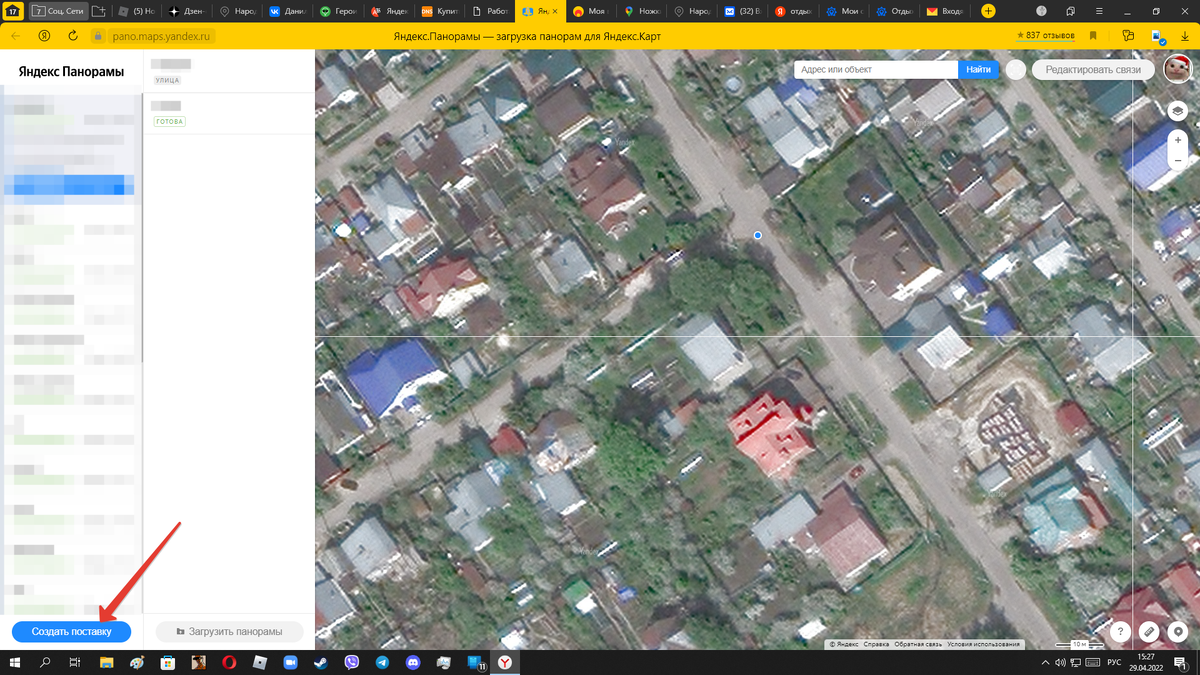Open Windows taskbar search
The width and height of the screenshot is (1200, 675).
pyautogui.click(x=45, y=662)
